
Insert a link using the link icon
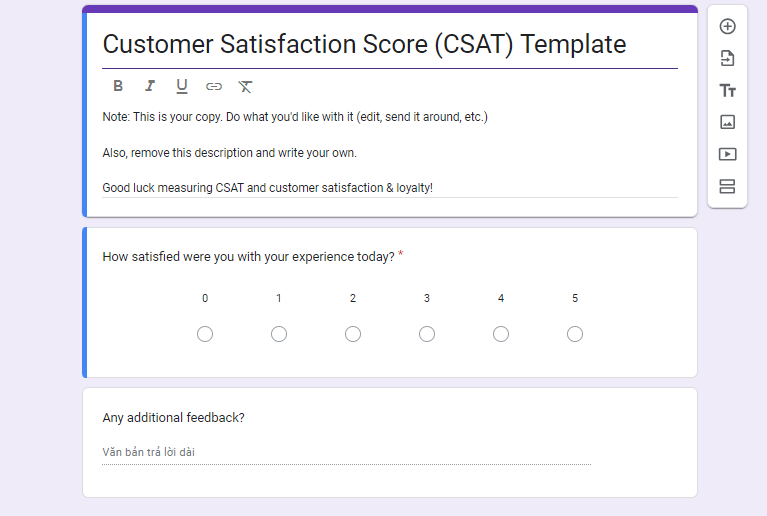click(214, 87)
